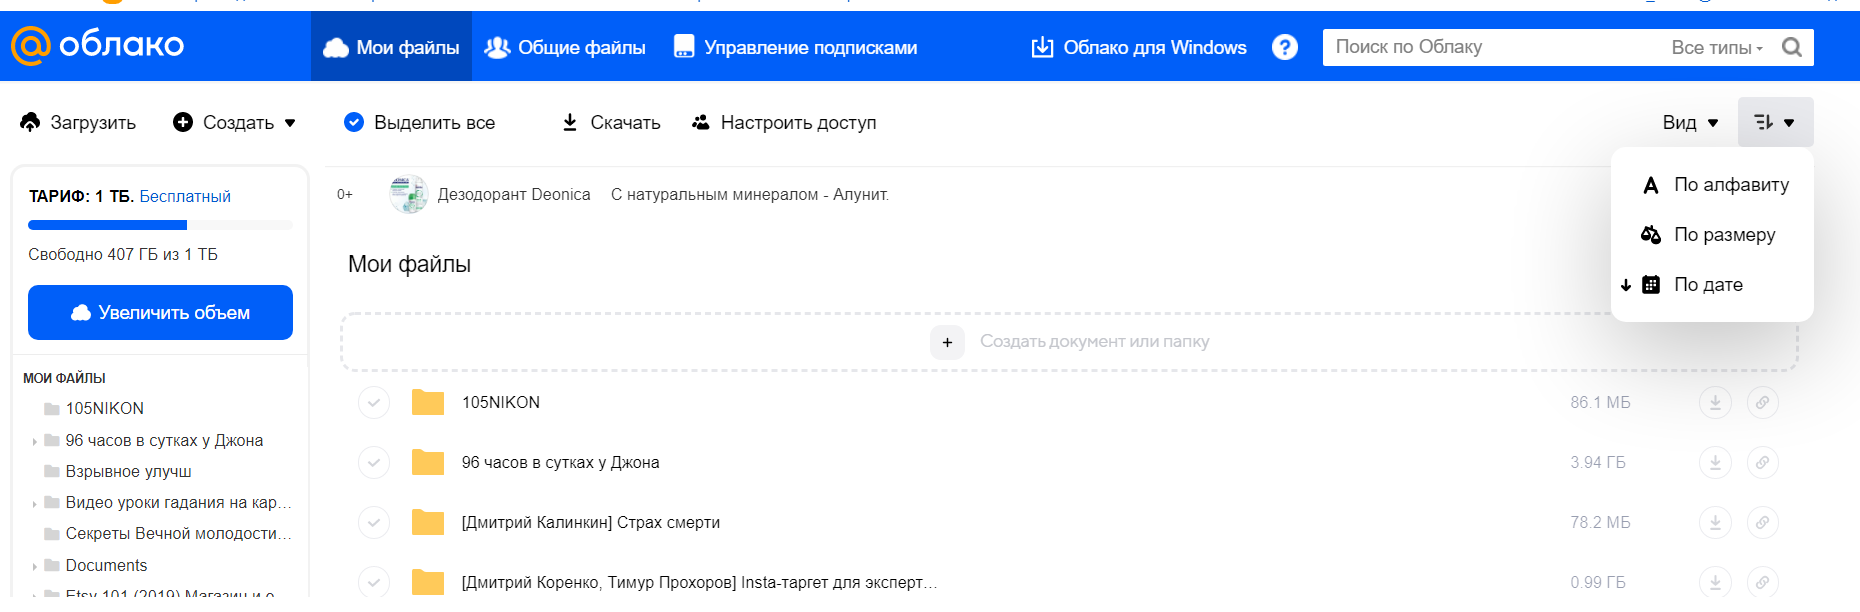The image size is (1860, 612).
Task: Click the Увеличить объем button
Action: pyautogui.click(x=160, y=313)
